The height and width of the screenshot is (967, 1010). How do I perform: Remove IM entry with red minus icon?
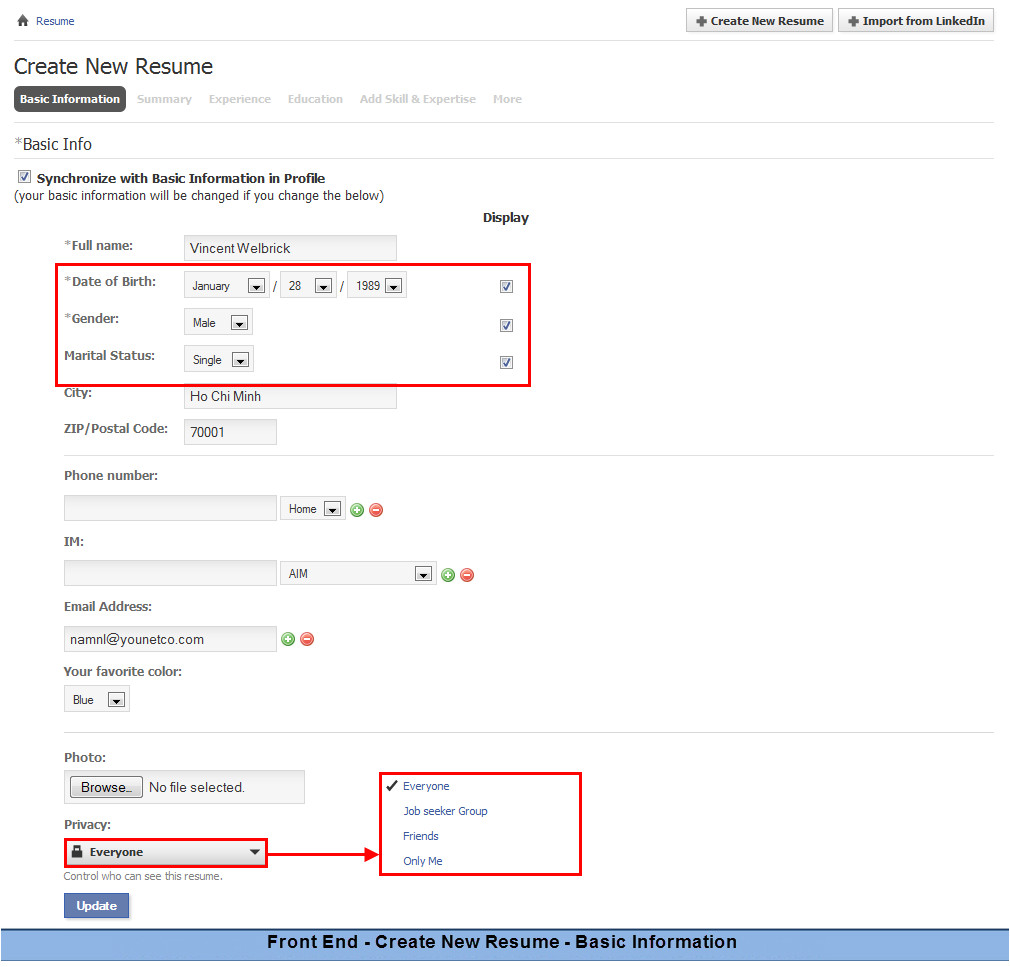467,575
